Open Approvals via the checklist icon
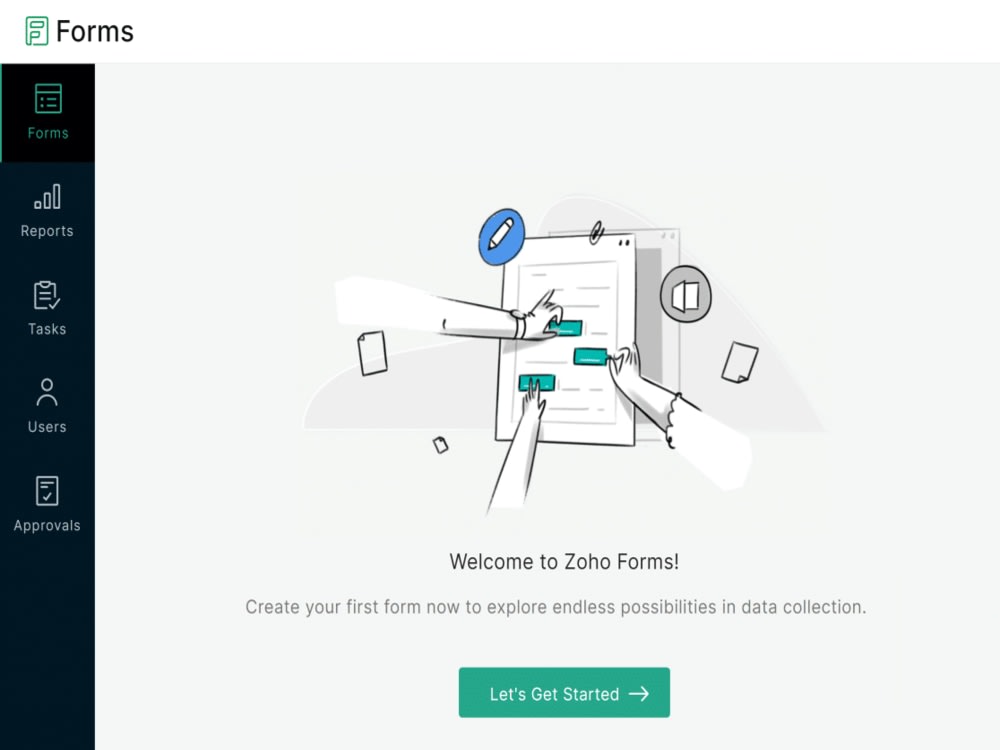 (47, 492)
